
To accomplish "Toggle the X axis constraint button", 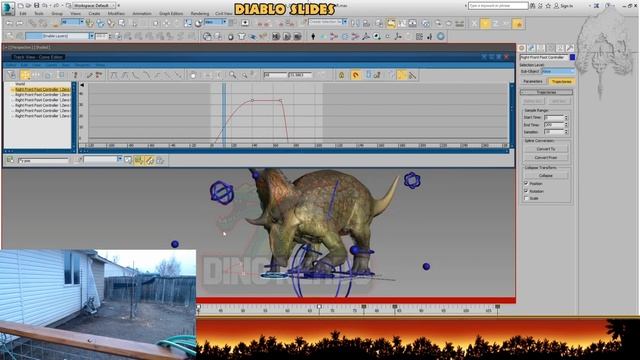I will [x=474, y=24].
